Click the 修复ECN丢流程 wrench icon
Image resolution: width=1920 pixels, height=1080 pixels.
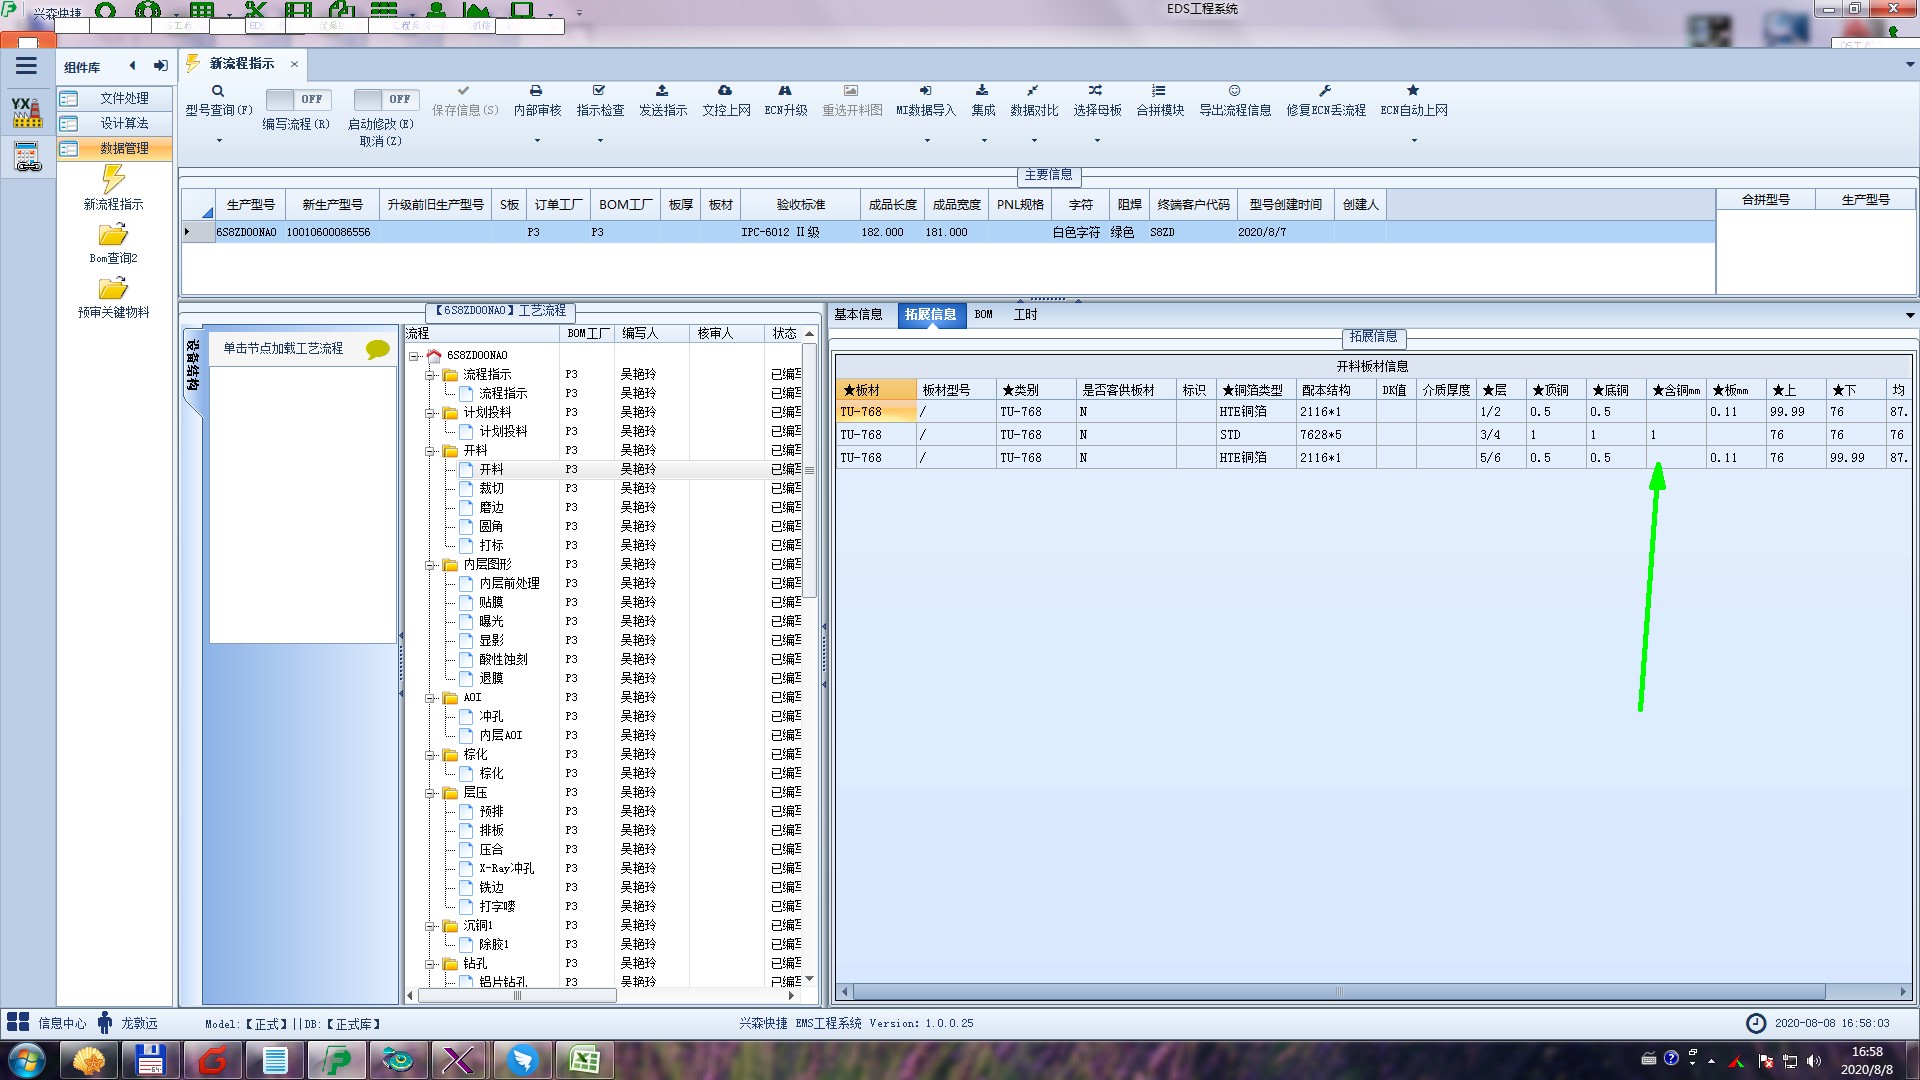[1325, 91]
